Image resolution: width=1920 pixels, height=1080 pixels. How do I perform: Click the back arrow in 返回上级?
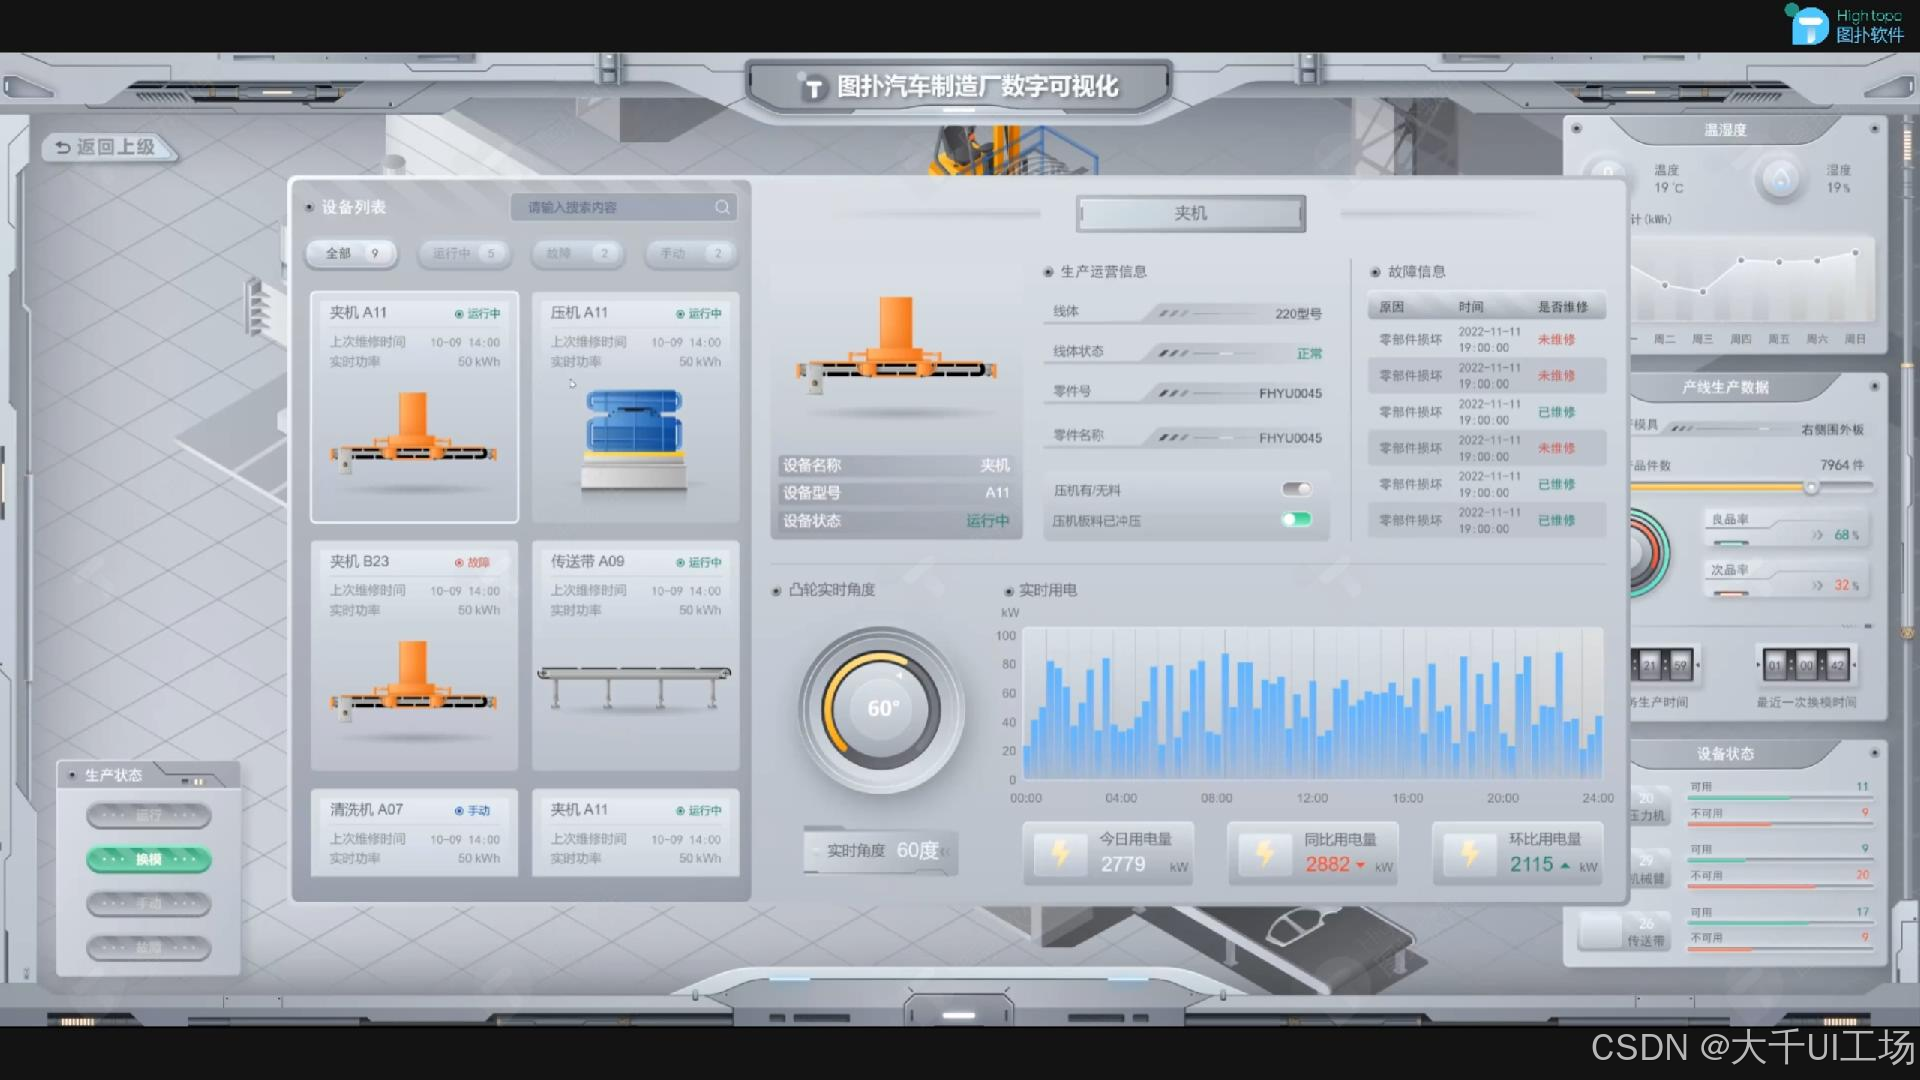pos(62,147)
